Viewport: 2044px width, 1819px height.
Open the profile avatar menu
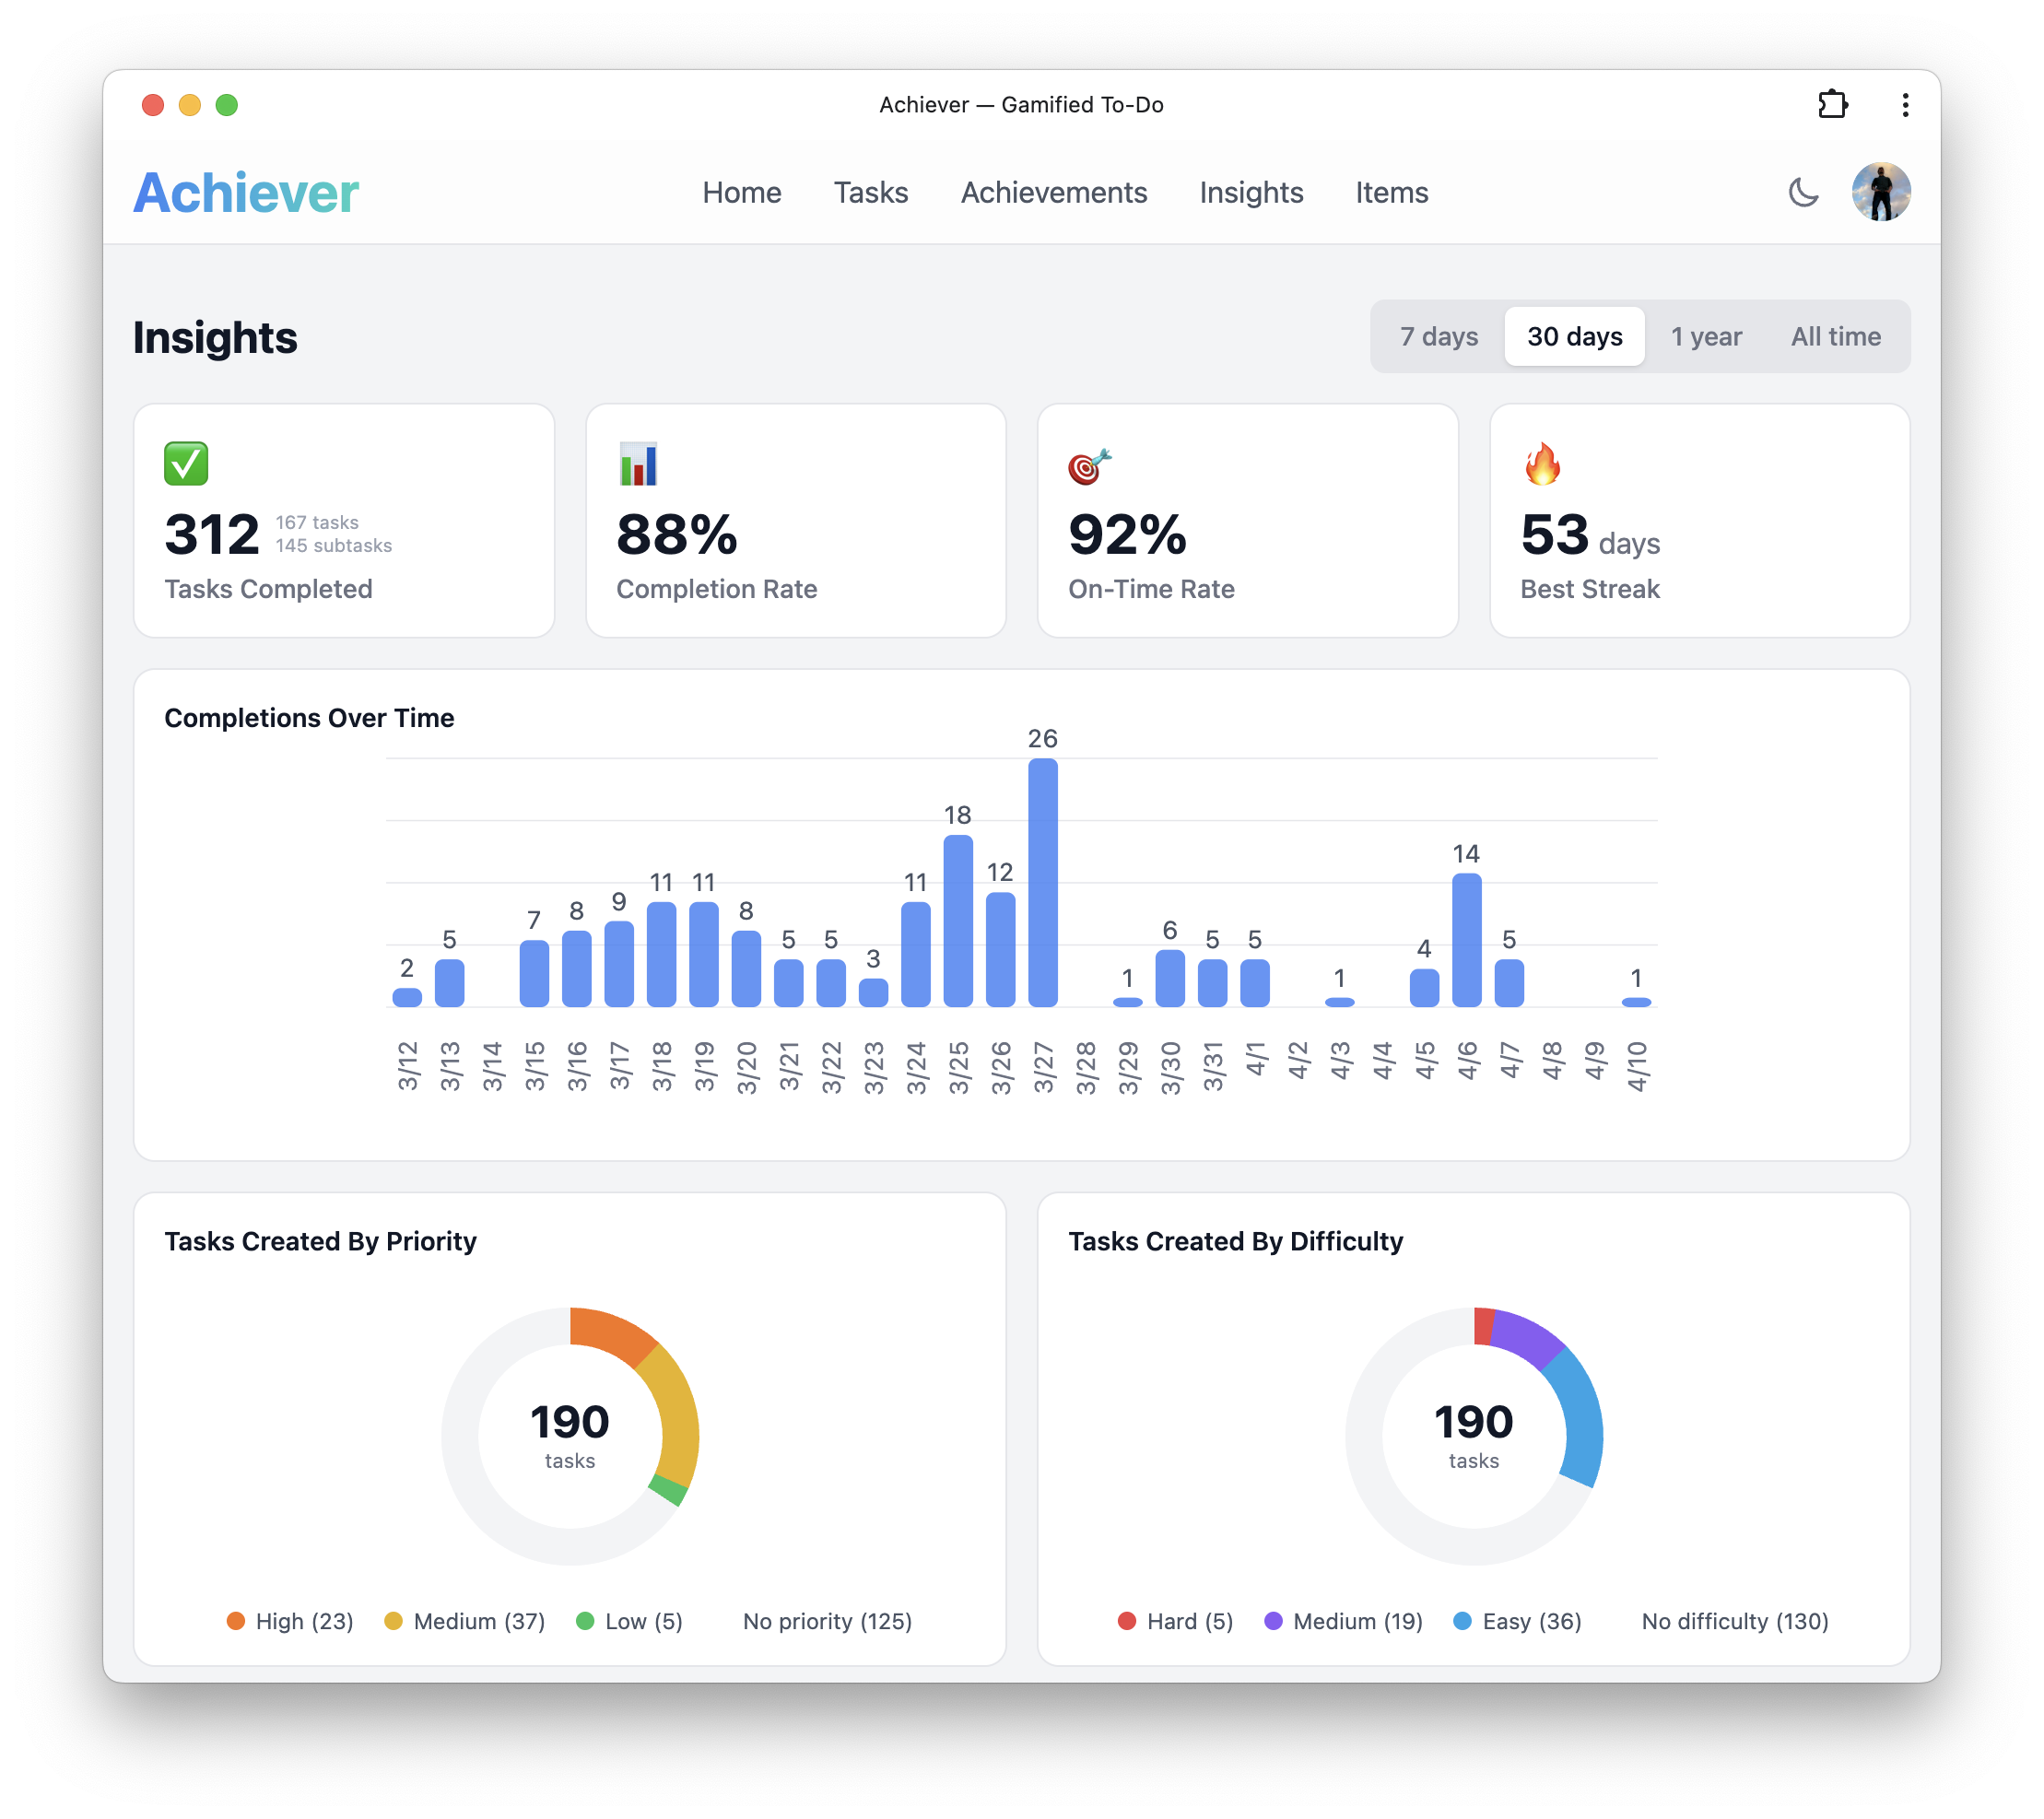click(x=1881, y=192)
